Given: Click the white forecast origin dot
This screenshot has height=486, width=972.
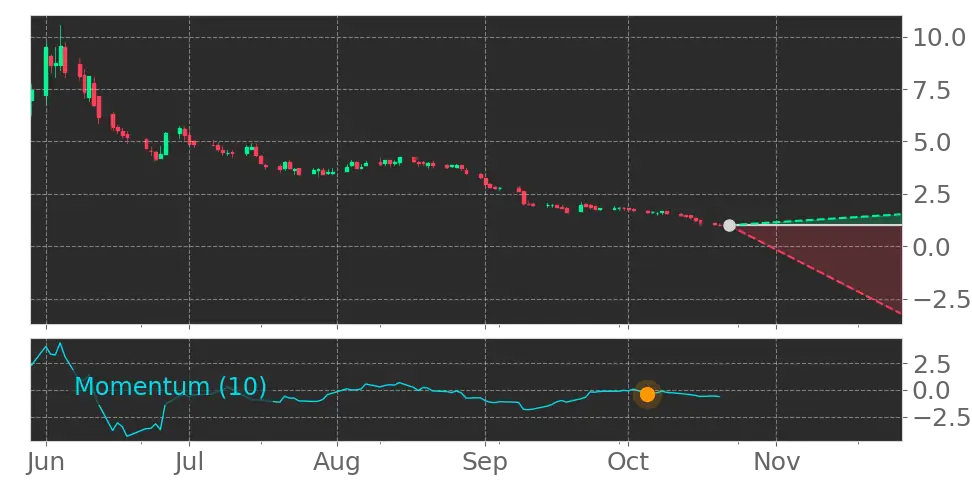Looking at the screenshot, I should [729, 226].
